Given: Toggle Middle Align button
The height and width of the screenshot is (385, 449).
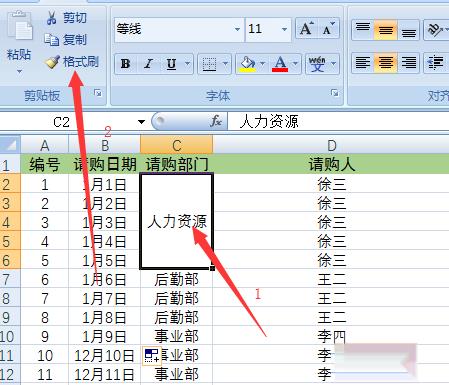Looking at the screenshot, I should click(386, 29).
